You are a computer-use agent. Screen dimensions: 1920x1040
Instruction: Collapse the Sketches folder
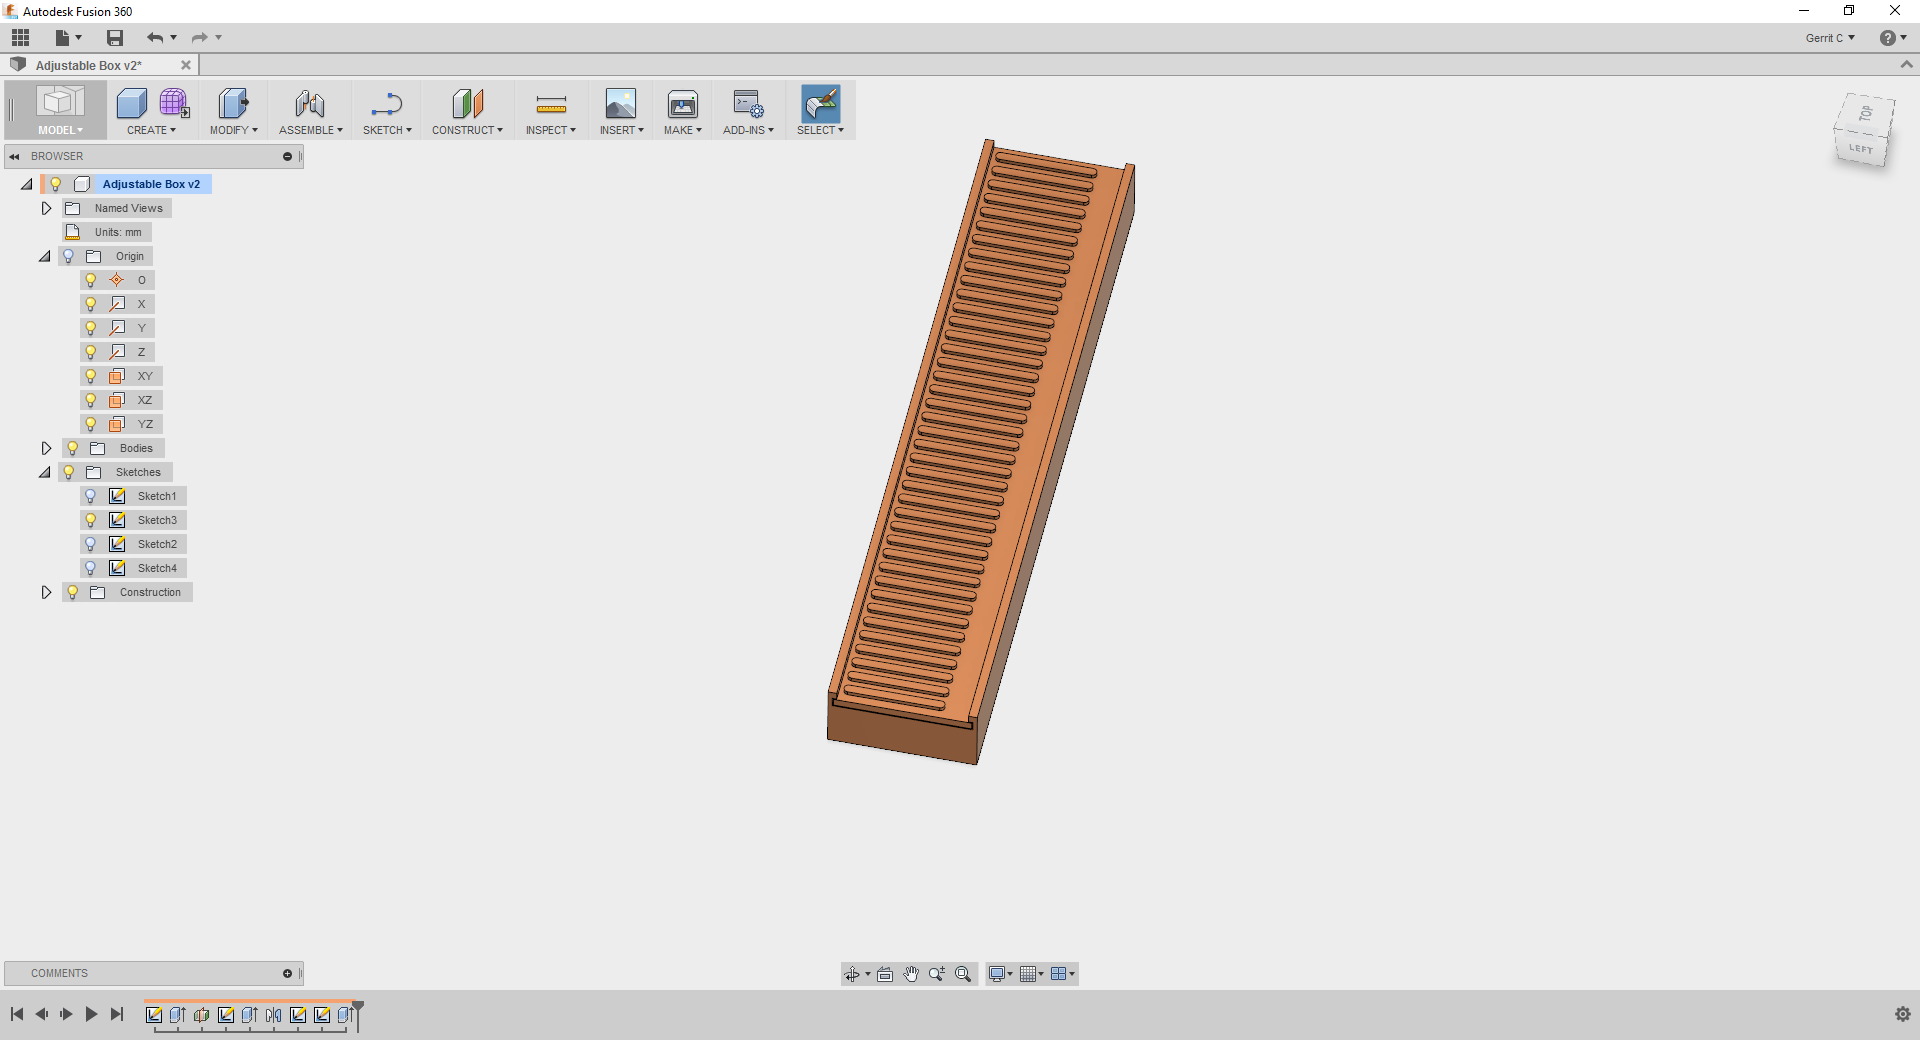[x=44, y=472]
